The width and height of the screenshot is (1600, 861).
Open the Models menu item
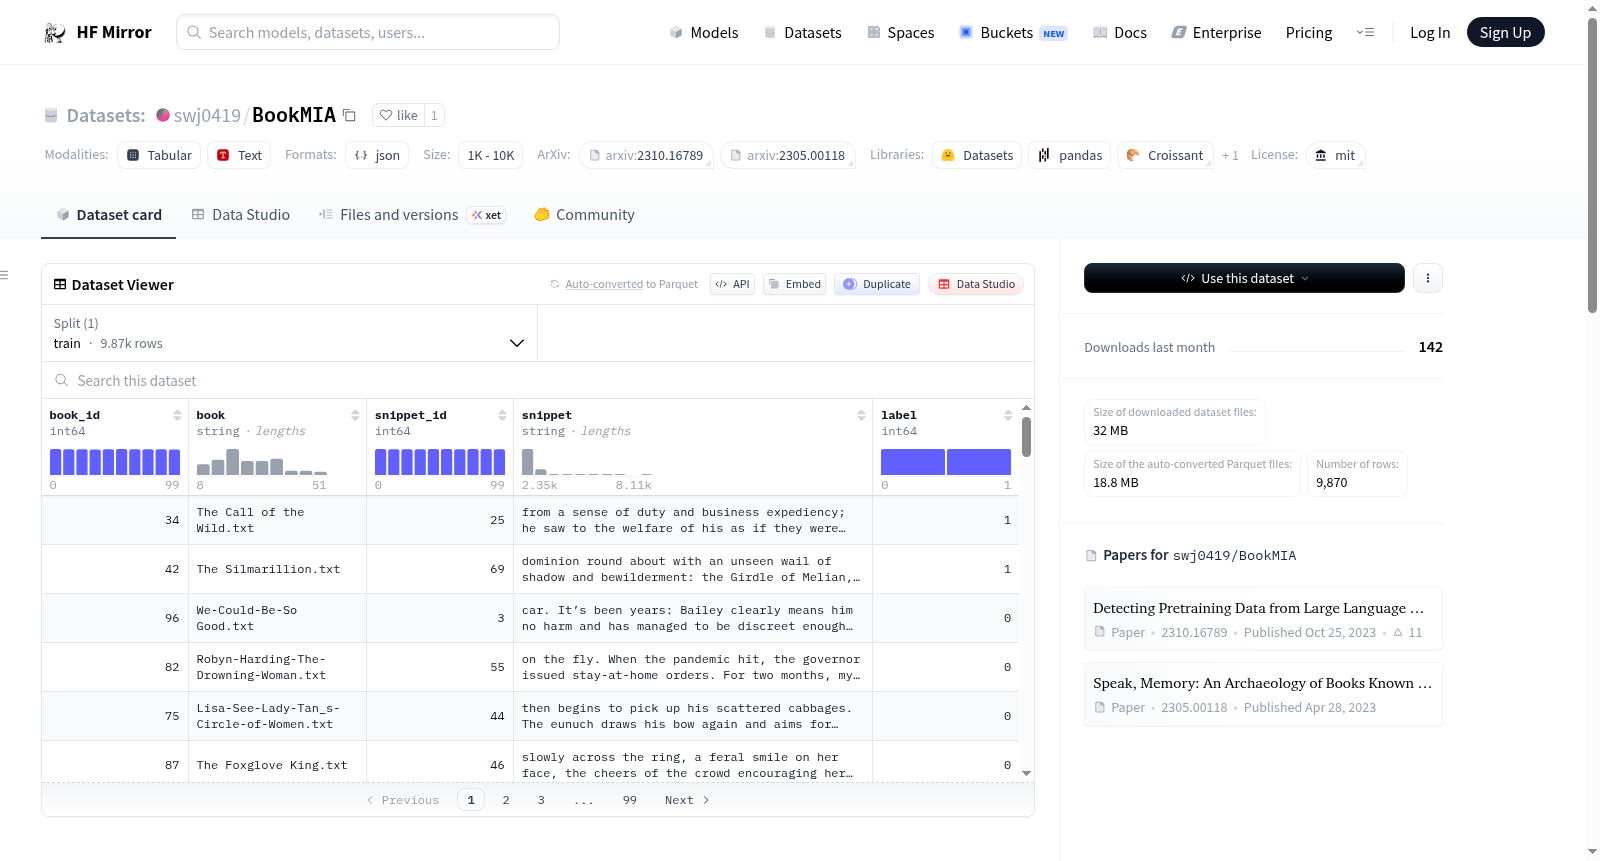pos(704,33)
